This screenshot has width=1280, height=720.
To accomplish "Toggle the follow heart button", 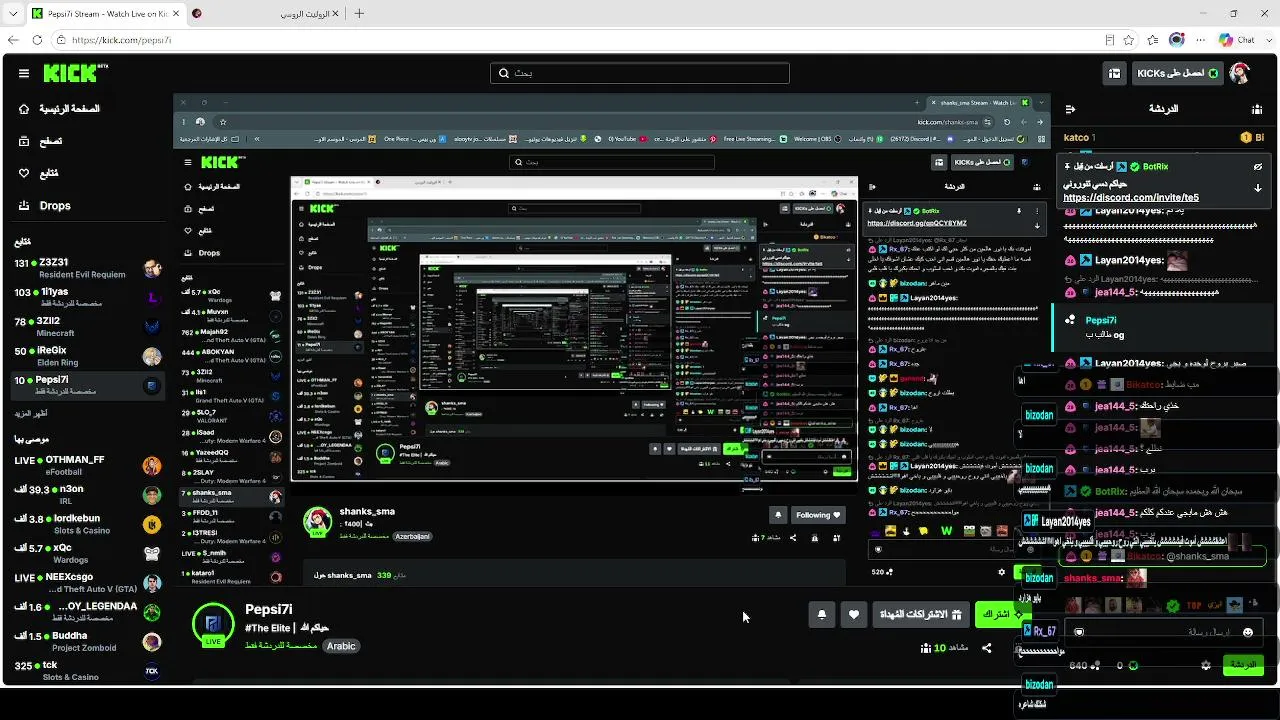I will pyautogui.click(x=854, y=614).
